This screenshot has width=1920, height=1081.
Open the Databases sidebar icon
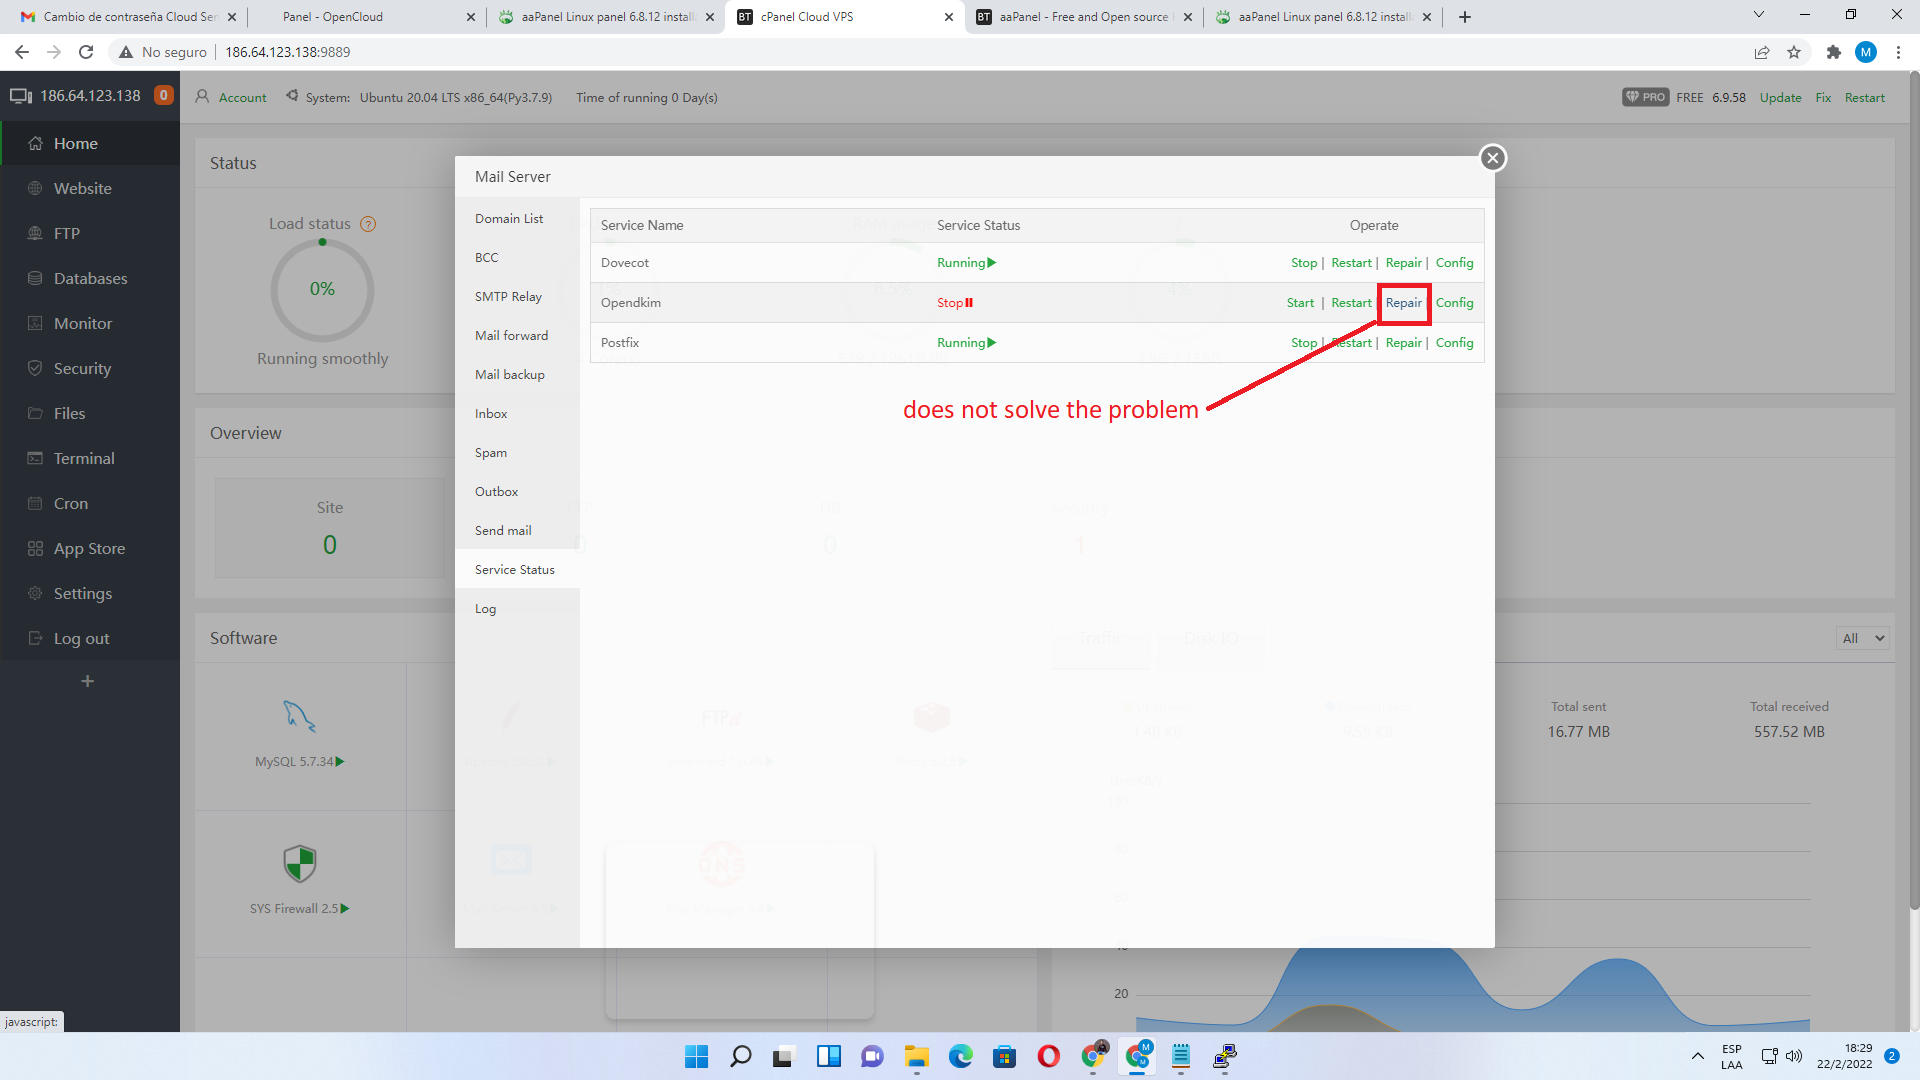click(36, 279)
